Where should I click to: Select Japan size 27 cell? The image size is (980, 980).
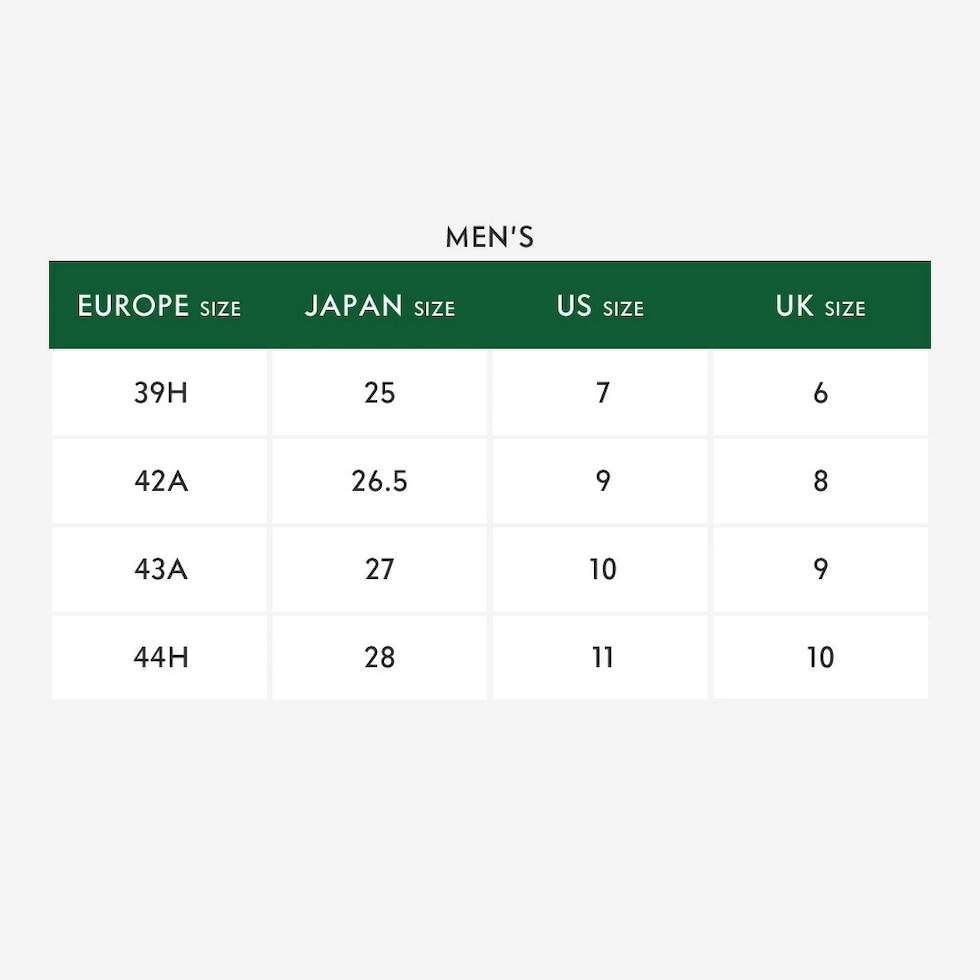380,569
